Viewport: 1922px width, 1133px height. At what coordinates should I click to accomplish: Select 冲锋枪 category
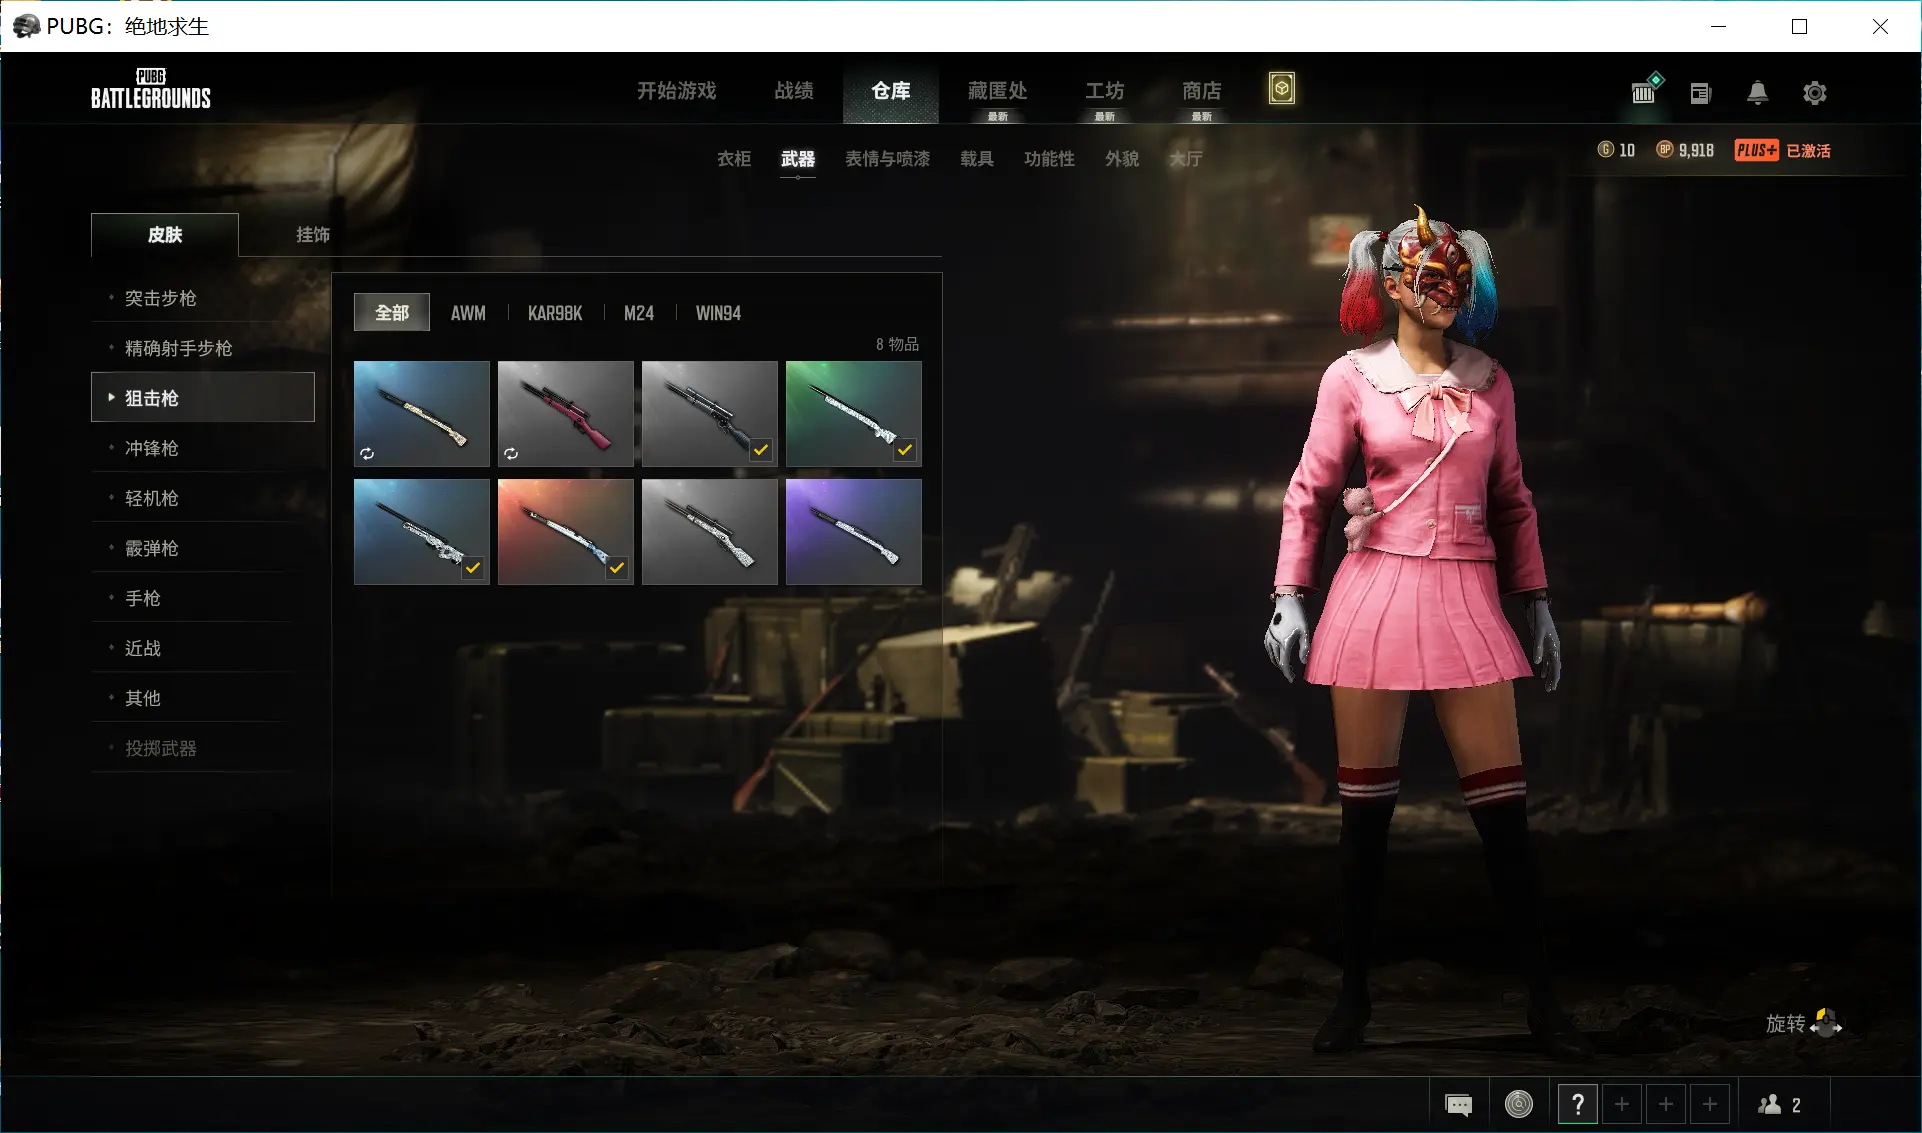pyautogui.click(x=203, y=448)
